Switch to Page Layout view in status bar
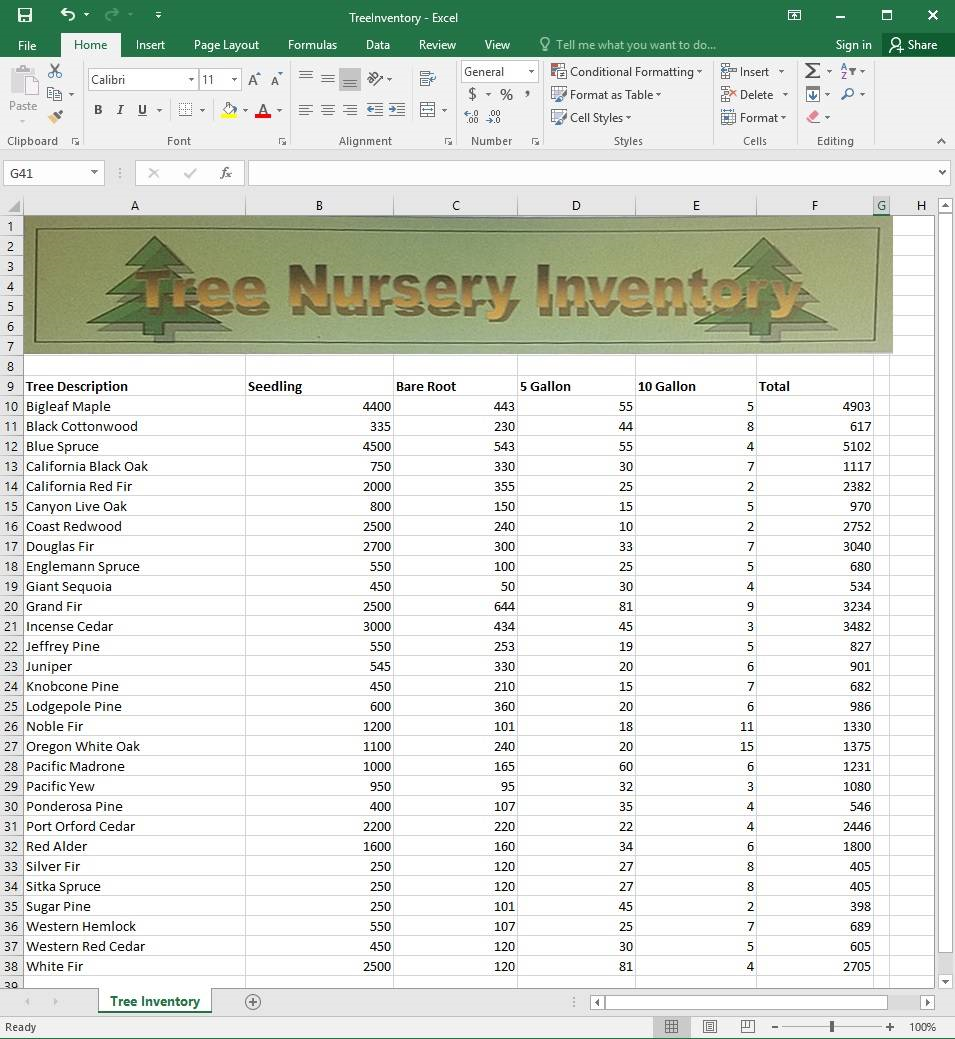 pos(710,1027)
